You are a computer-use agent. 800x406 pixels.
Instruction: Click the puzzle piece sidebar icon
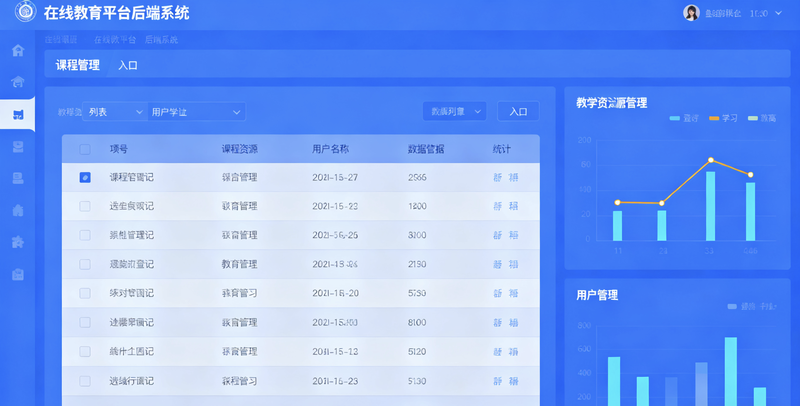(x=17, y=242)
